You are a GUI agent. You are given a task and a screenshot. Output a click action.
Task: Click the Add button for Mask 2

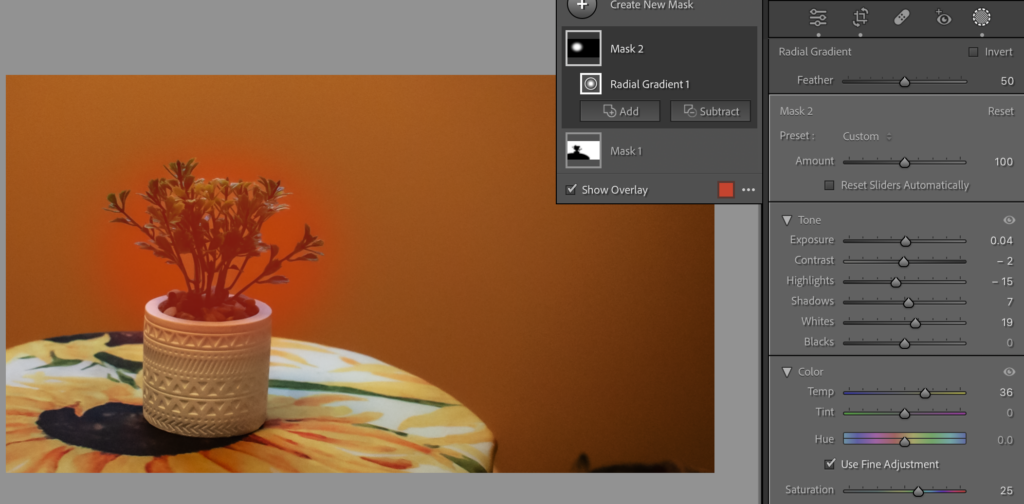click(x=620, y=111)
